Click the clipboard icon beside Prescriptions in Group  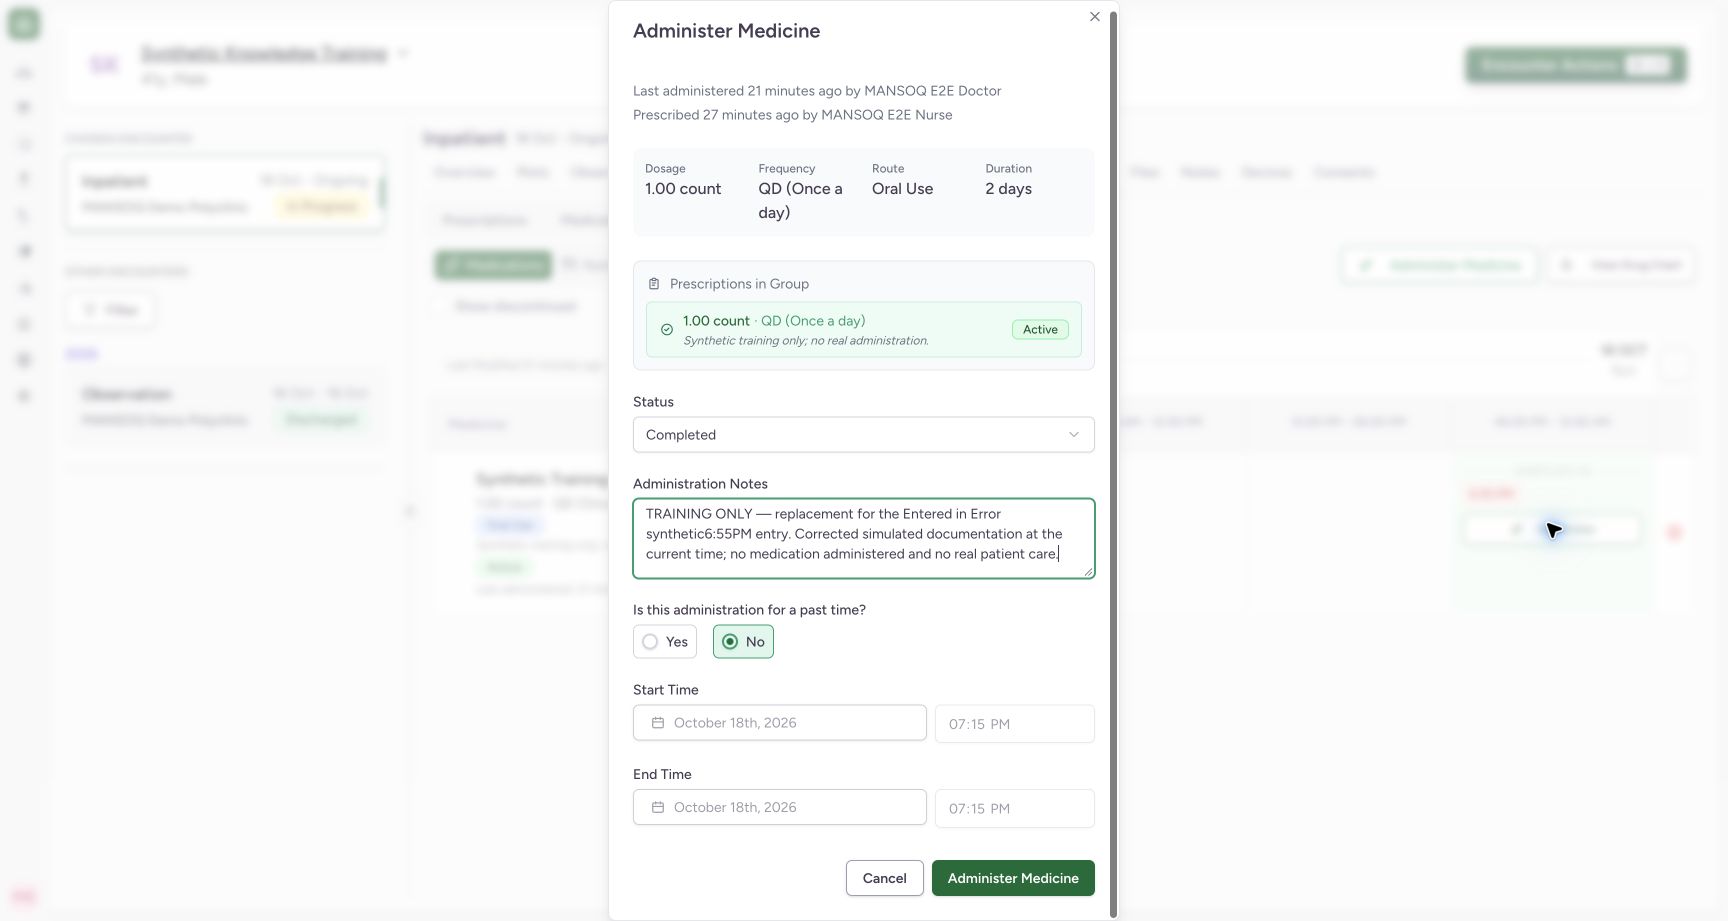654,284
